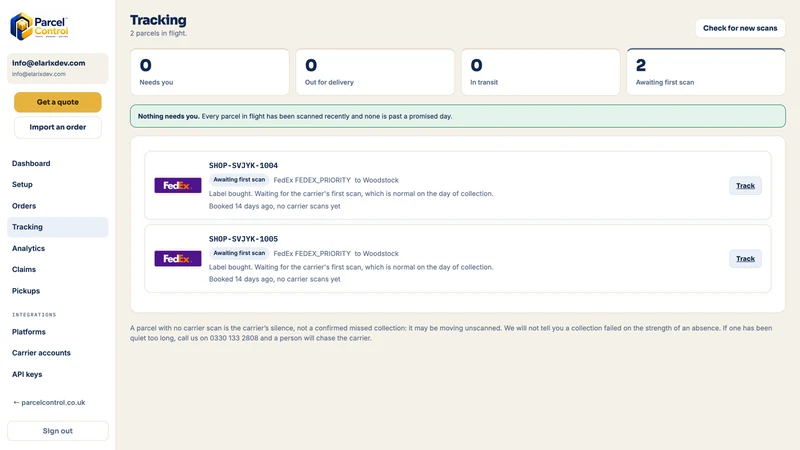Click the 'A parcel with no carrier scan' footnote
Screen dimensions: 800x450
(x=451, y=333)
